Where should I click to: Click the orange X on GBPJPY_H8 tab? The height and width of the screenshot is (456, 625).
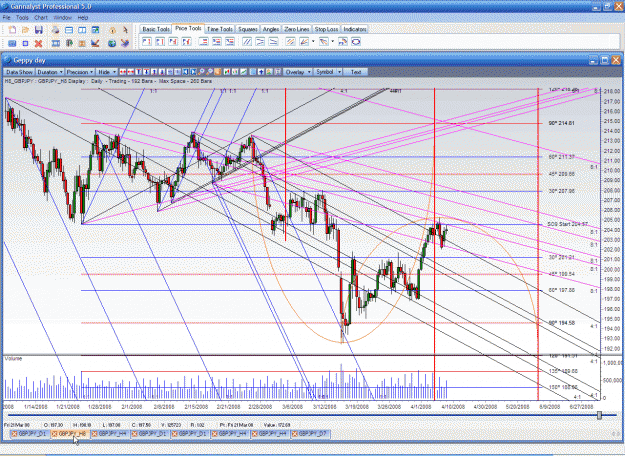55,434
